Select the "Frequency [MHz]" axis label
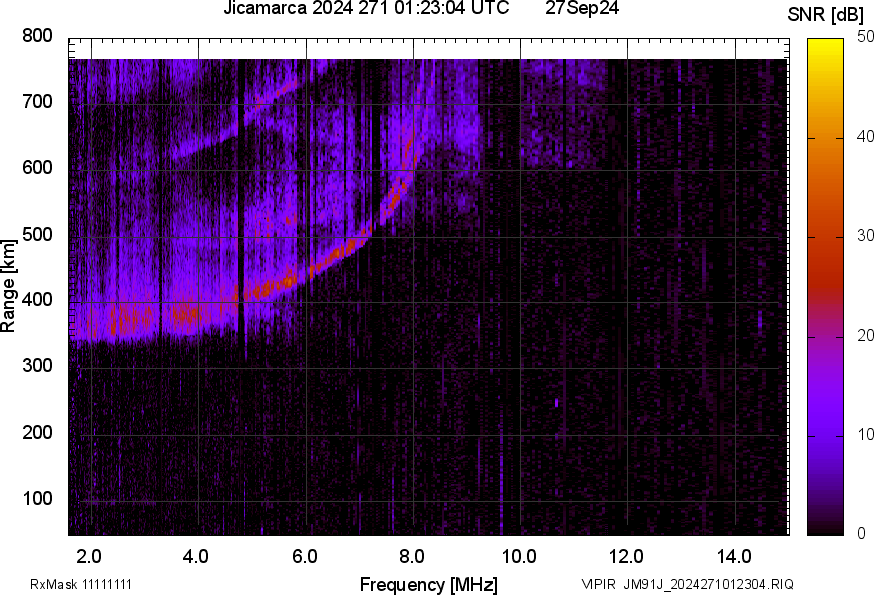This screenshot has width=874, height=595. [x=428, y=584]
